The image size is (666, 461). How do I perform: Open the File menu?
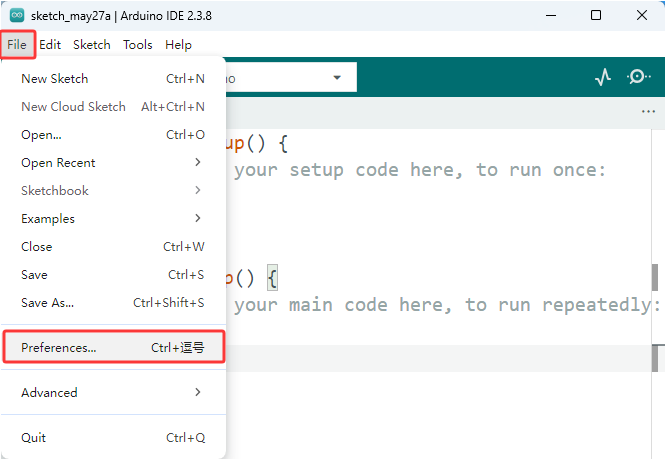pos(17,45)
